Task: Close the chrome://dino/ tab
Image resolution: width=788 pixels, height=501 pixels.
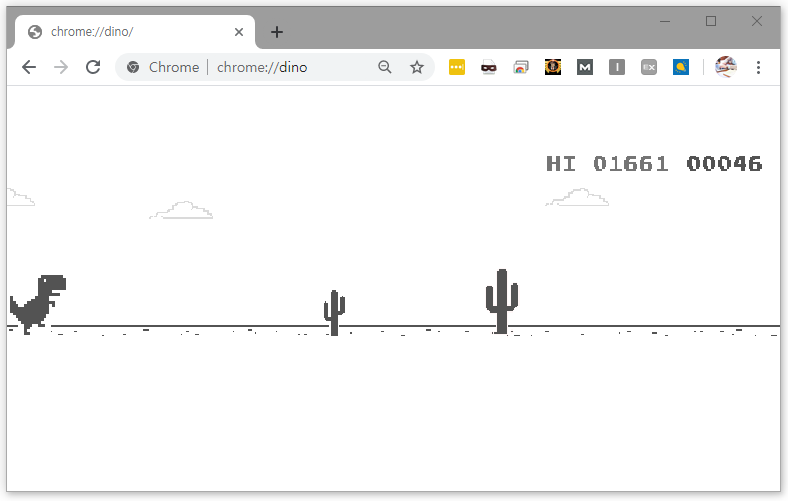Action: [239, 32]
